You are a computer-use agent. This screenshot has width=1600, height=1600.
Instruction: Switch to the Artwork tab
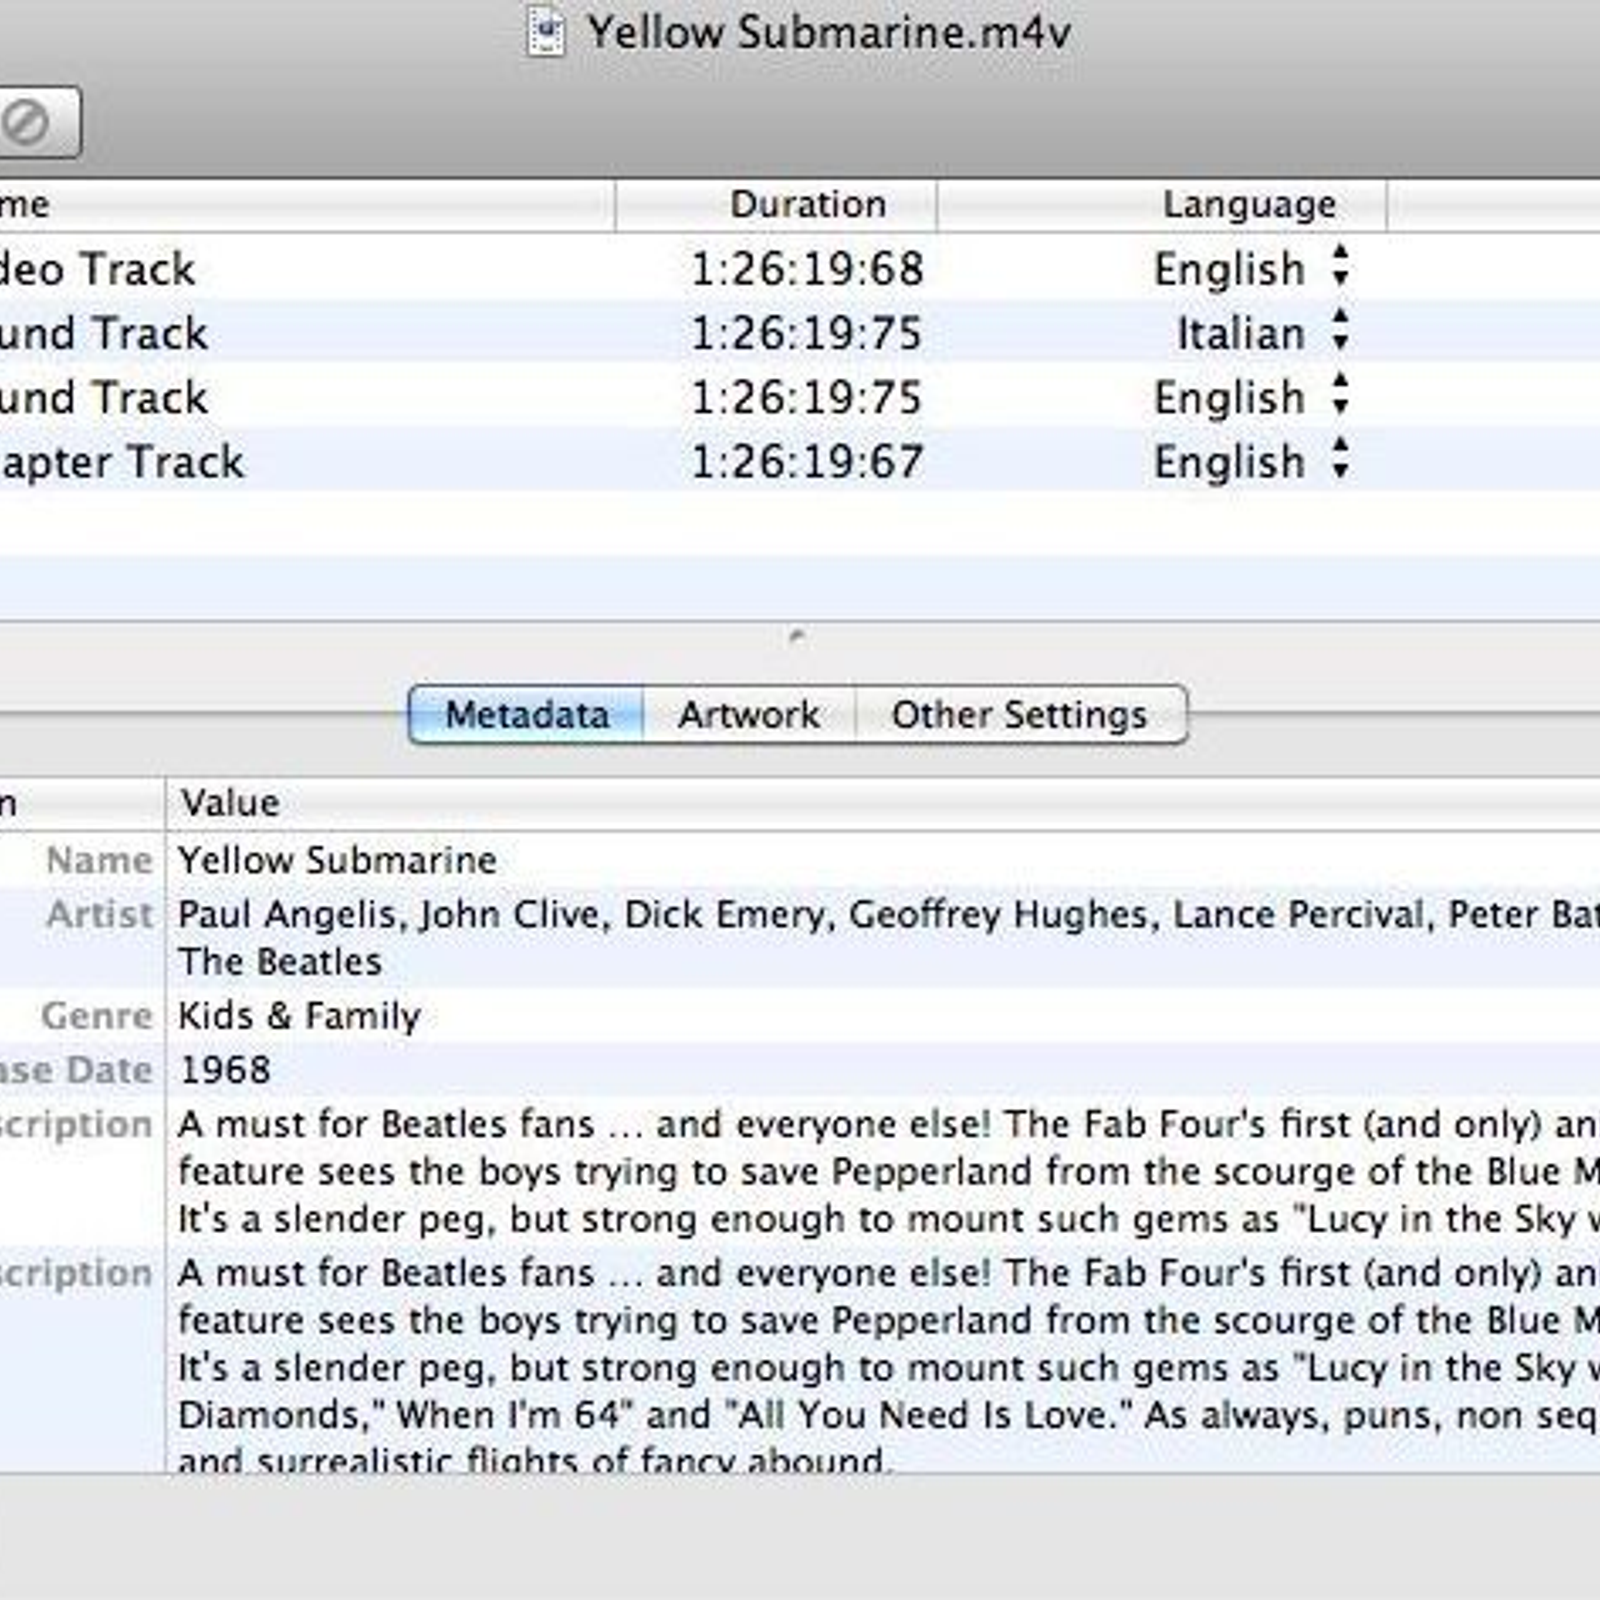[749, 715]
